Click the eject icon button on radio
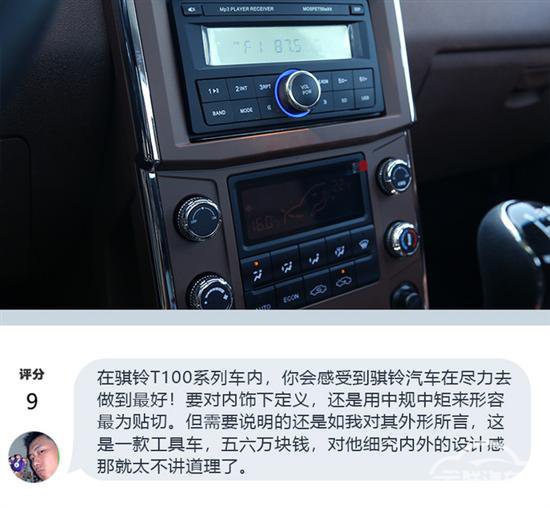The height and width of the screenshot is (508, 550). (x=192, y=9)
